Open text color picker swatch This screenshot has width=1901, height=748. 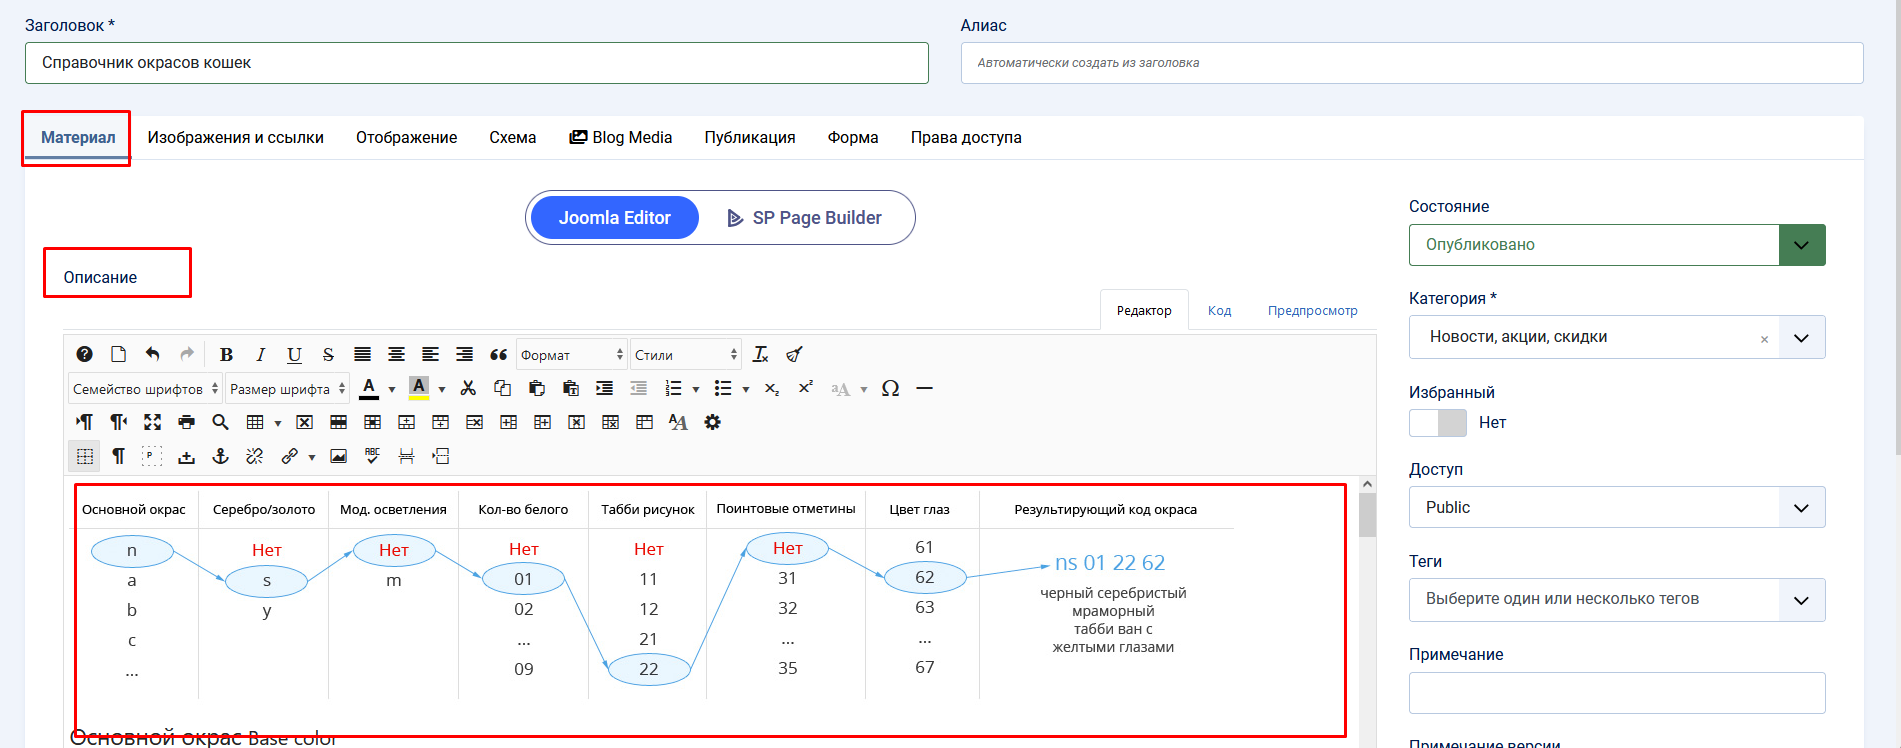(369, 388)
